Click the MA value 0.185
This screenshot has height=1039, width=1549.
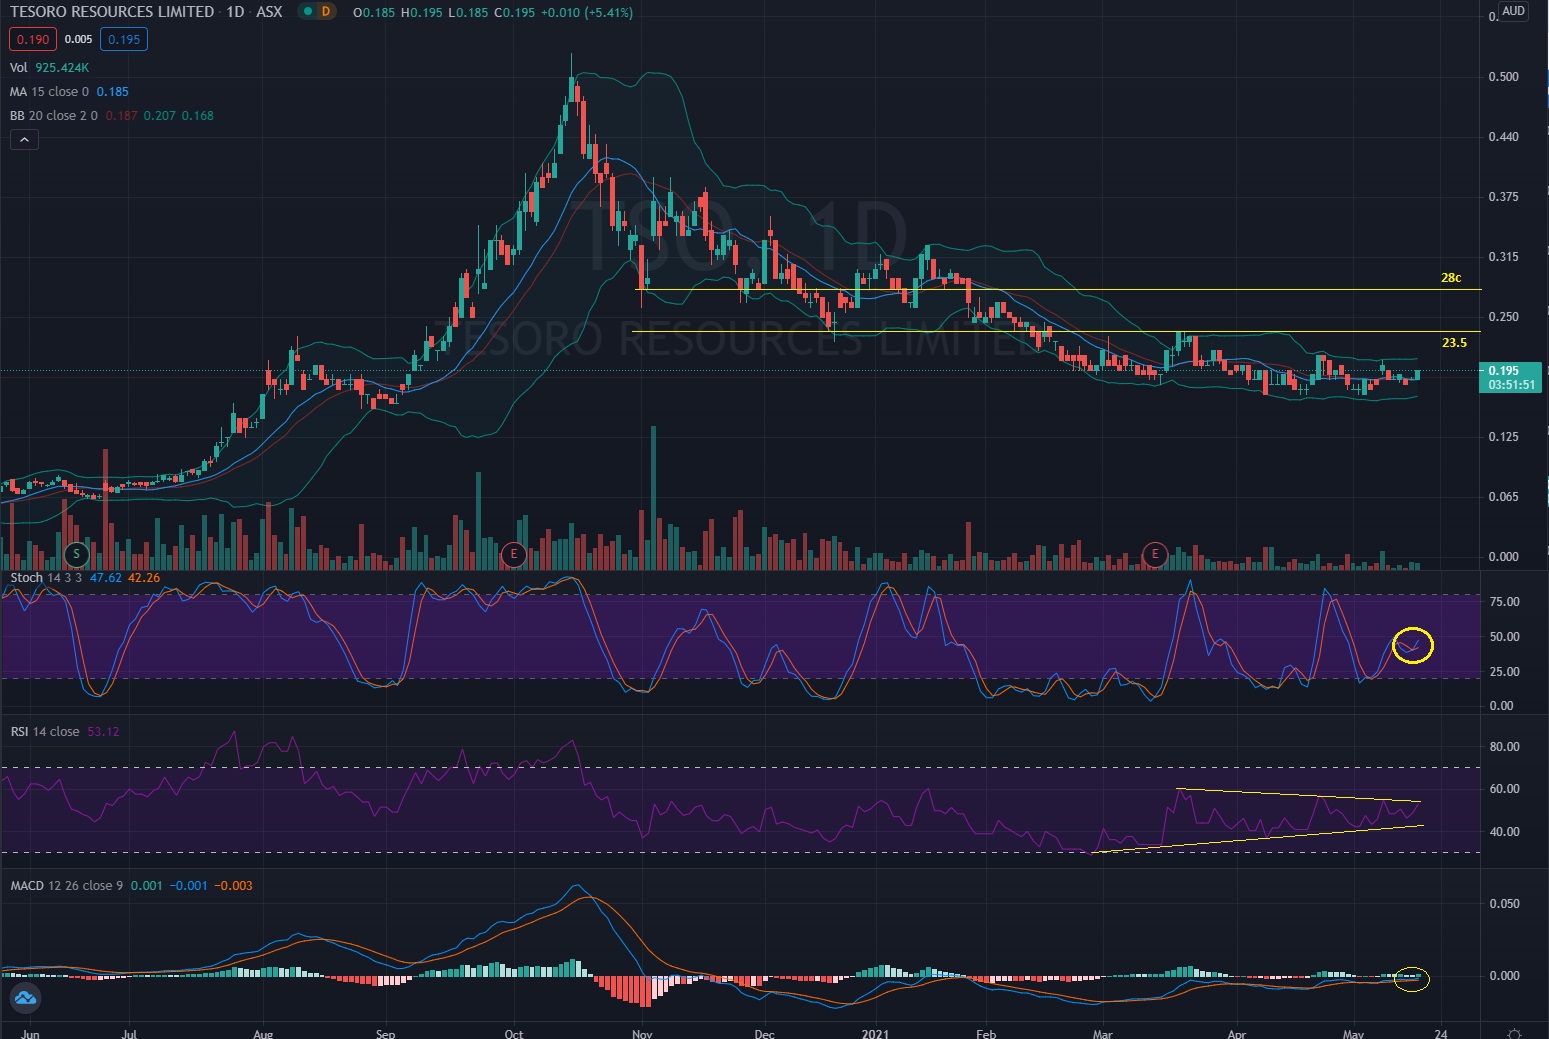point(112,91)
